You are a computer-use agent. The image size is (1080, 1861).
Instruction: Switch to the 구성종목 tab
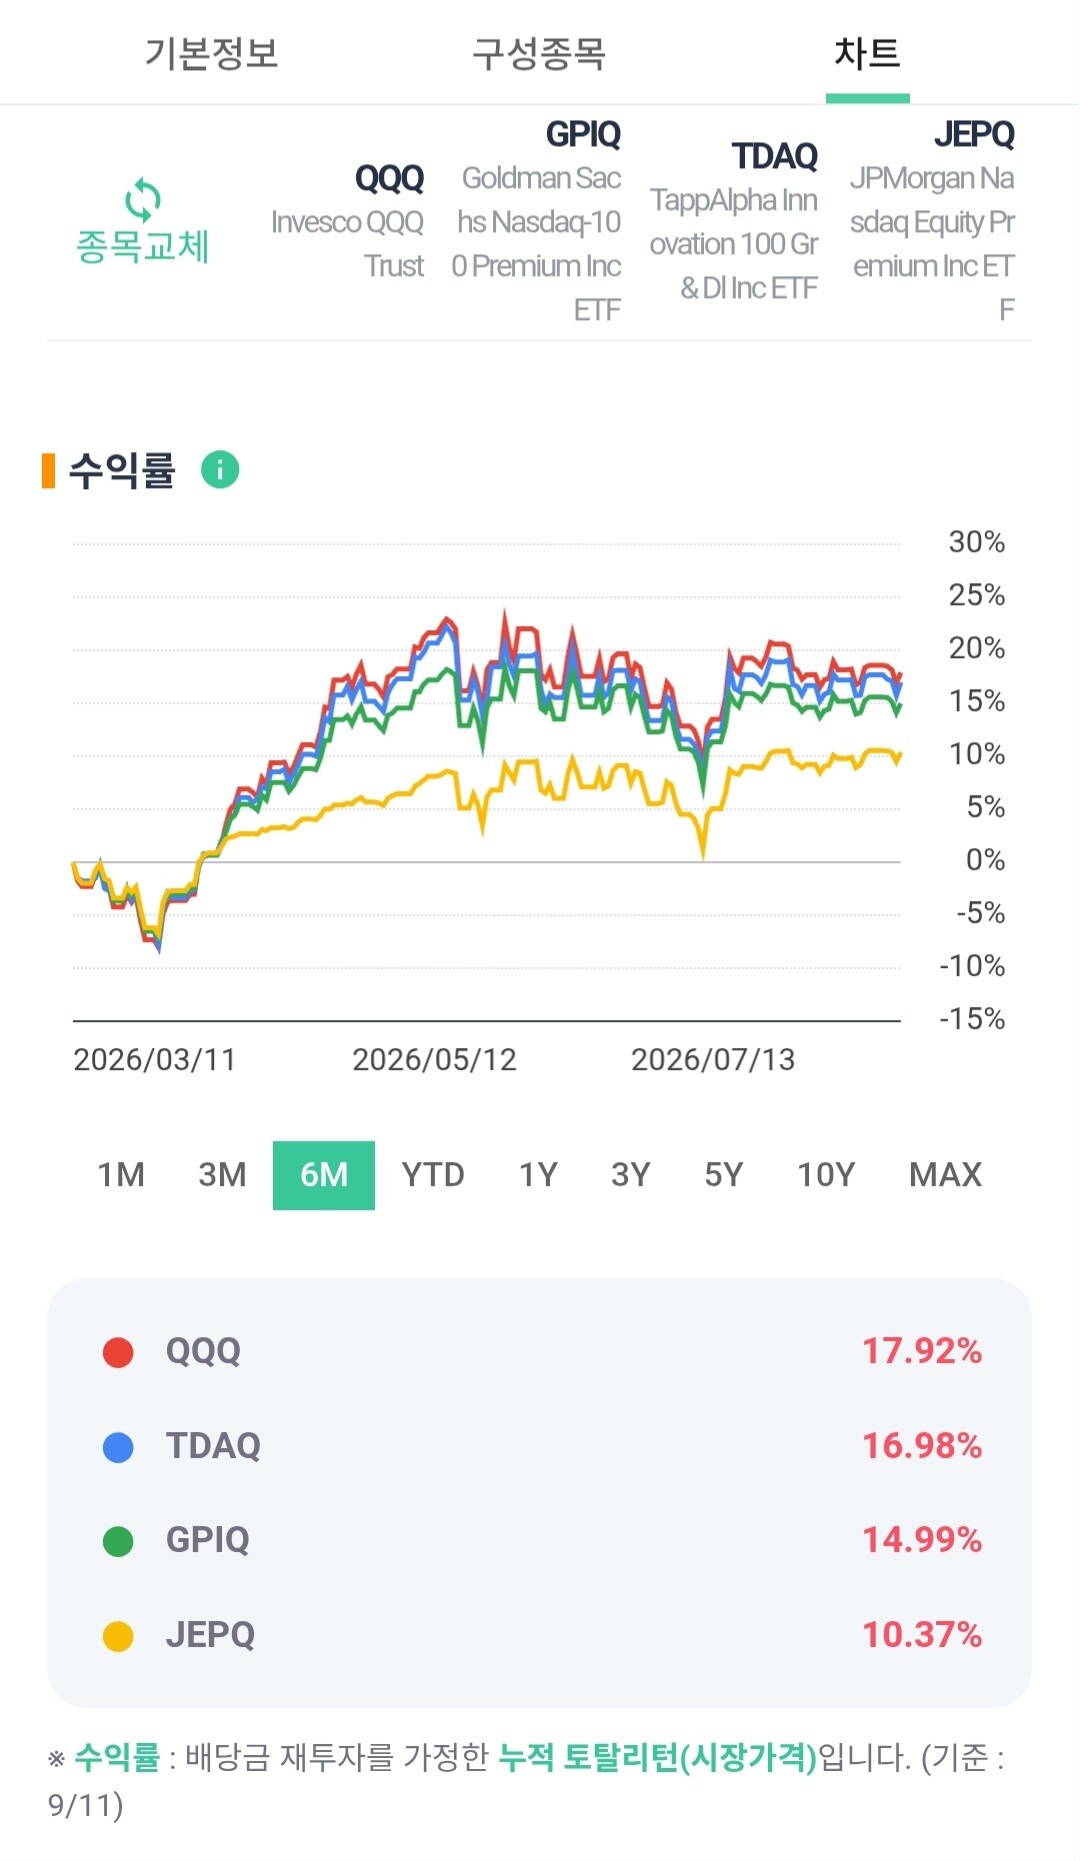539,53
